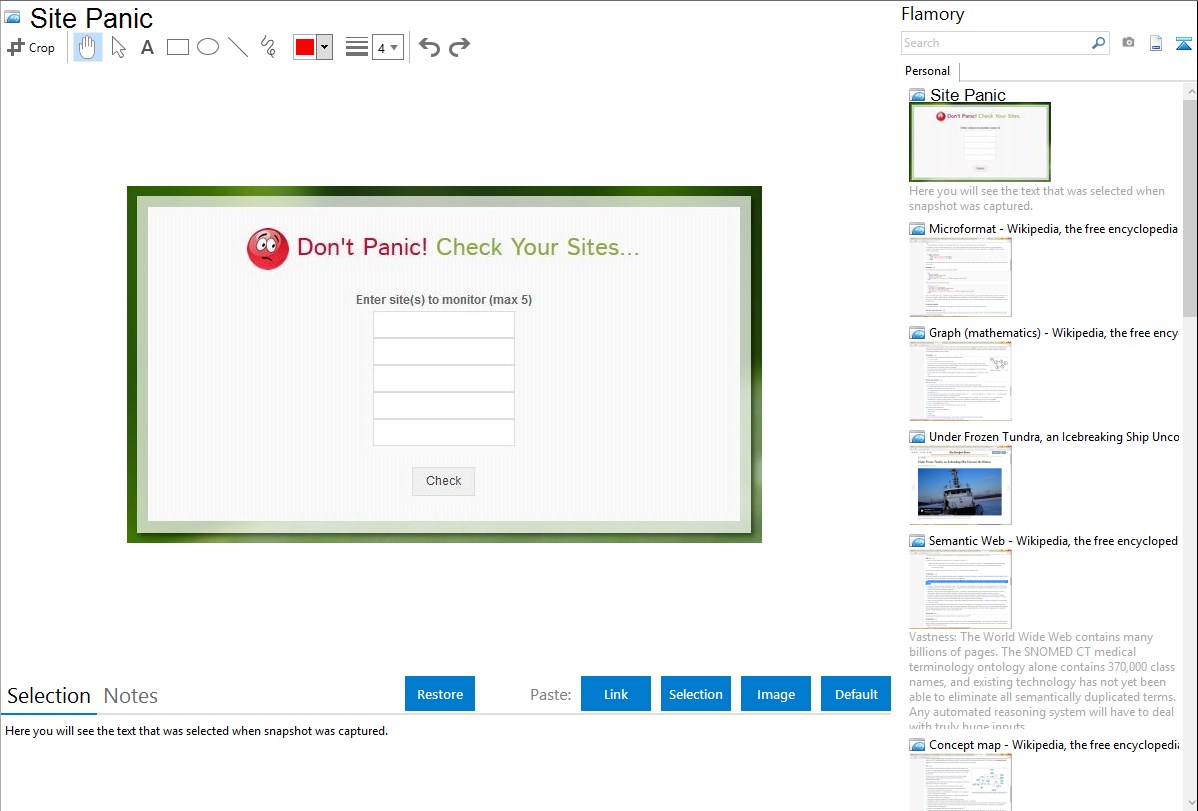Screen dimensions: 1198x811
Task: Select the Microformat Wikipedia thumbnail
Action: click(x=960, y=277)
